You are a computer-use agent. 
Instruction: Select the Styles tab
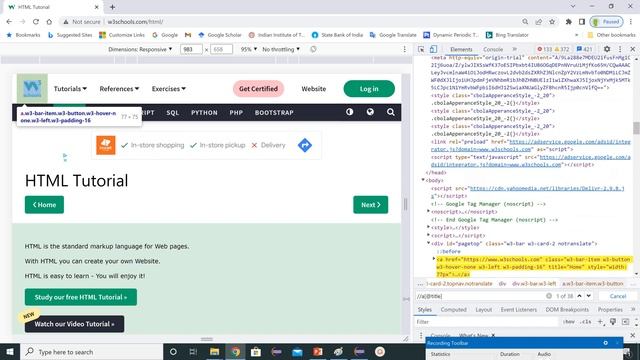tap(424, 309)
